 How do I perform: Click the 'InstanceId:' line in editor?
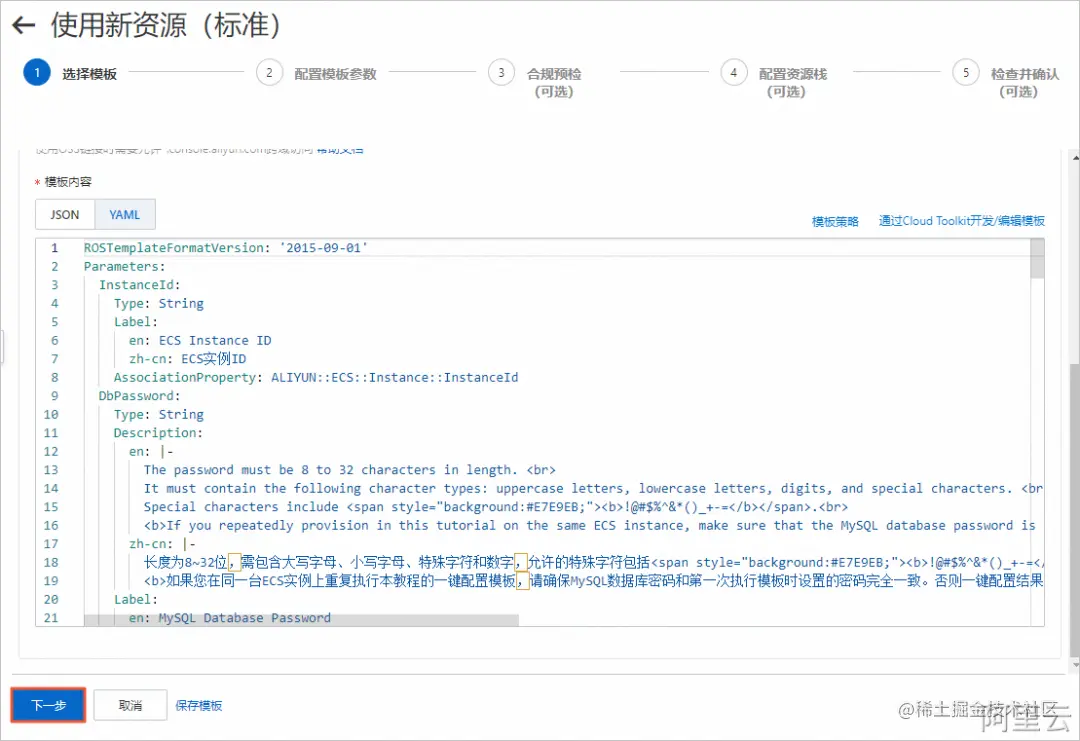coord(140,285)
